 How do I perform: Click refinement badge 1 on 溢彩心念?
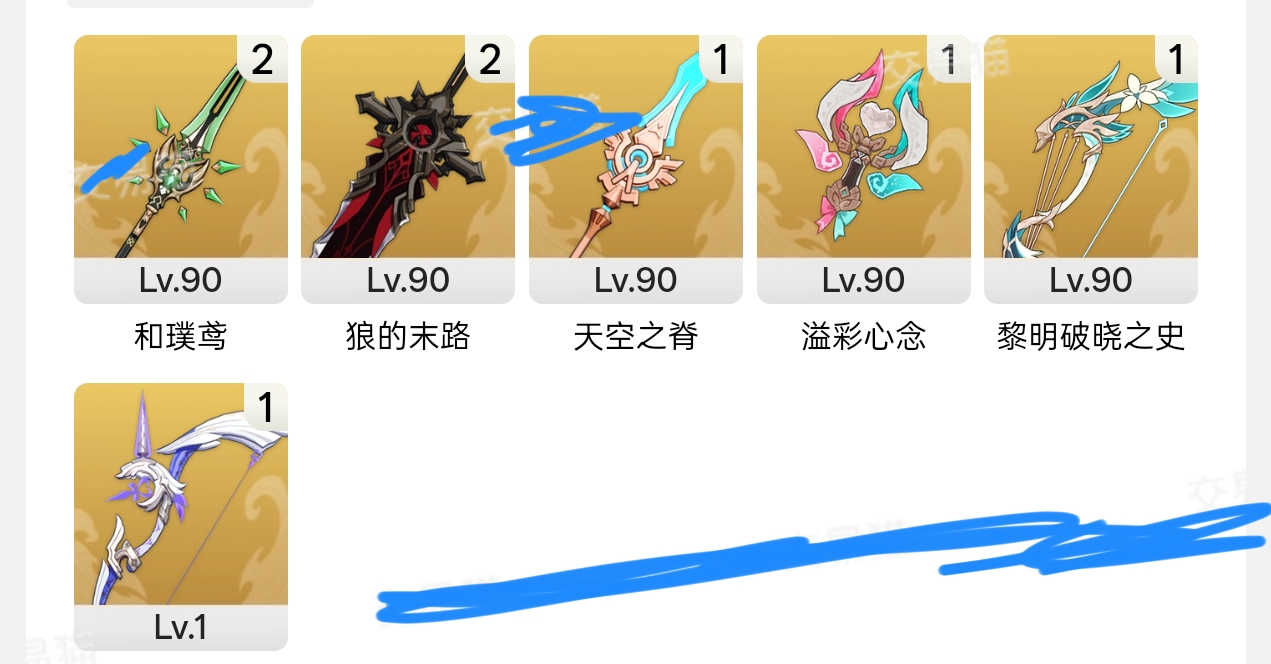pyautogui.click(x=946, y=59)
